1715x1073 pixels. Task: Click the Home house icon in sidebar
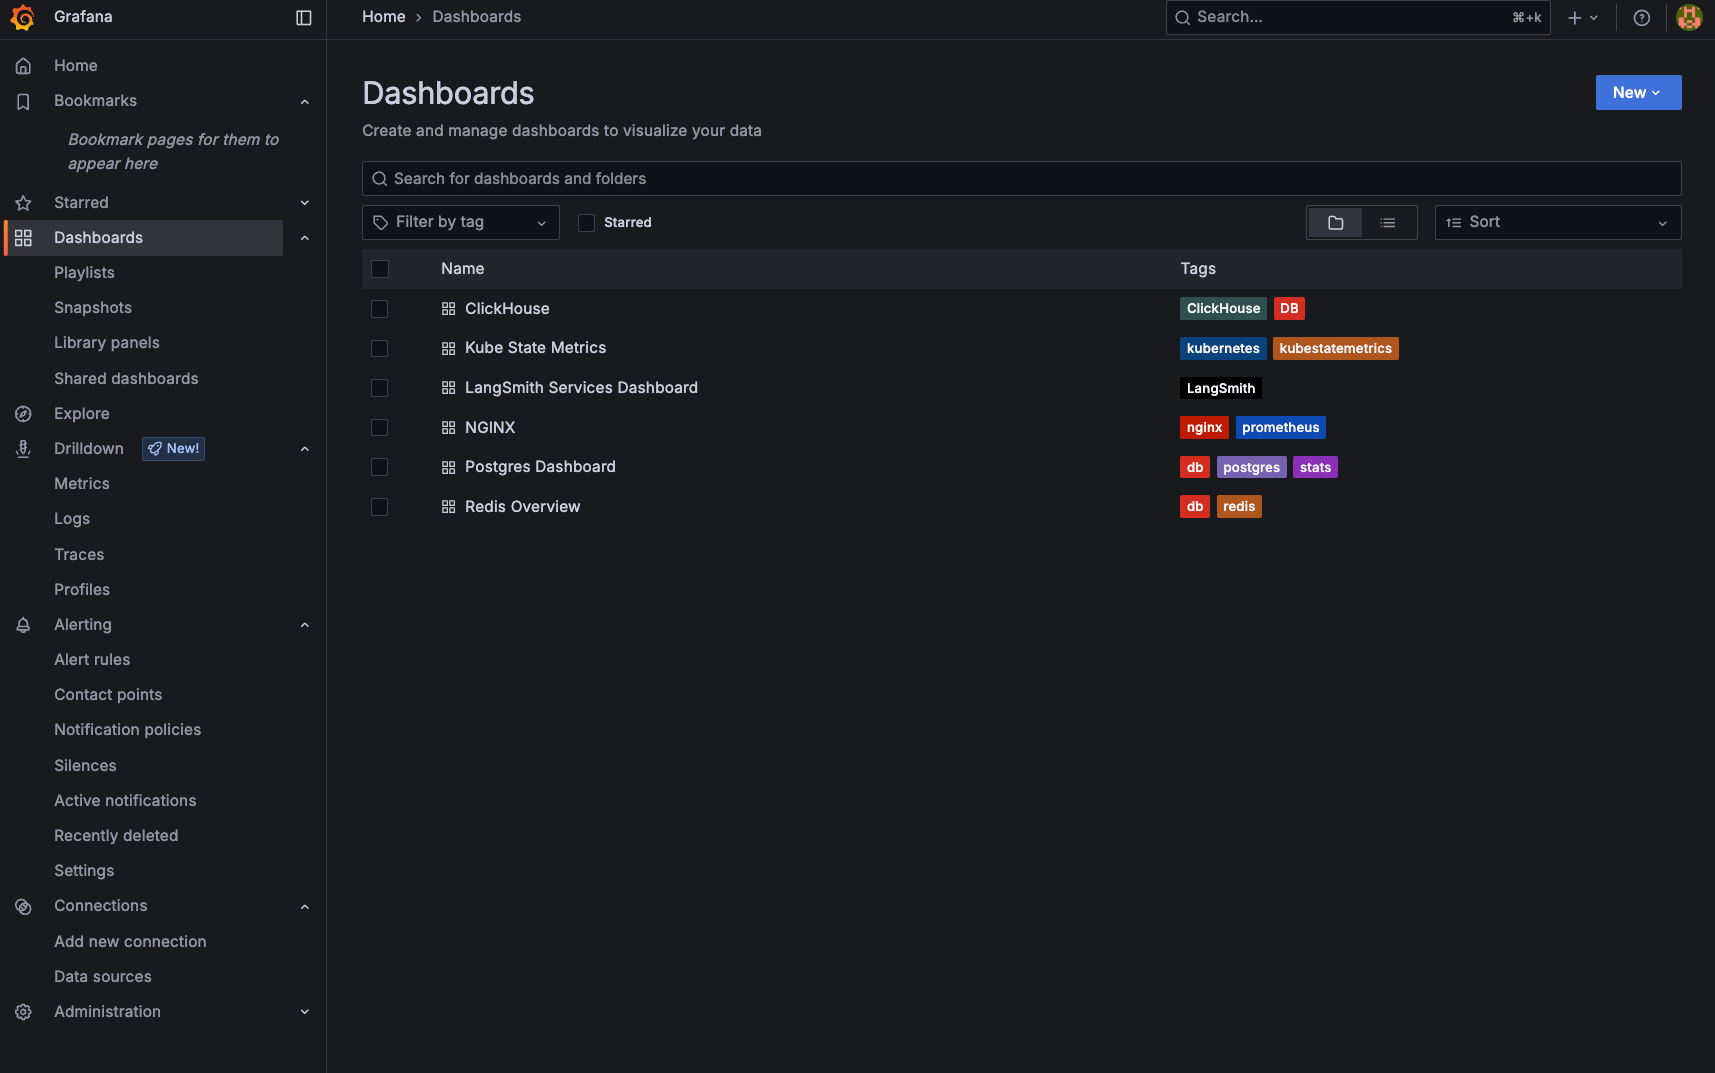tap(23, 66)
